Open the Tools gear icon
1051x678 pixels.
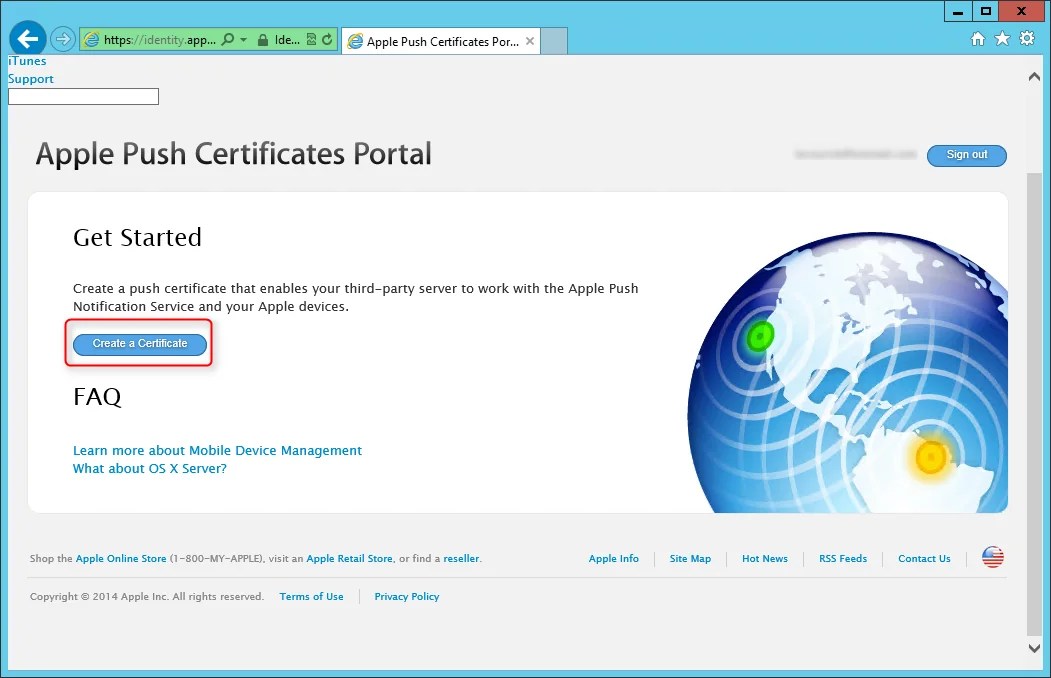coord(1027,38)
